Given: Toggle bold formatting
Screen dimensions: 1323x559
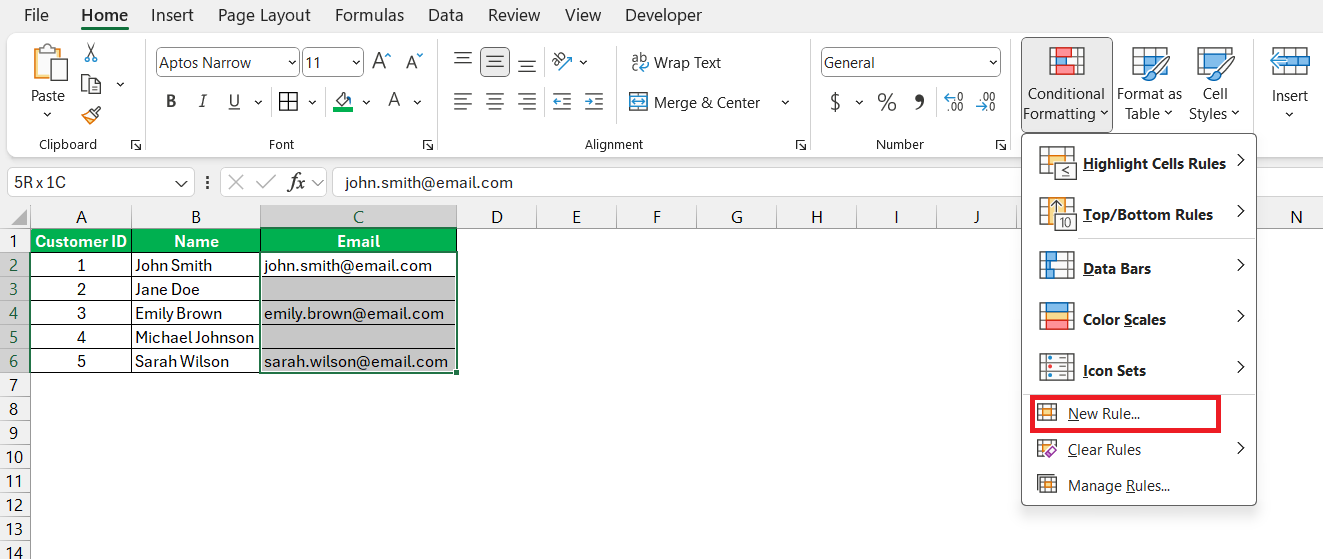Looking at the screenshot, I should pos(171,102).
